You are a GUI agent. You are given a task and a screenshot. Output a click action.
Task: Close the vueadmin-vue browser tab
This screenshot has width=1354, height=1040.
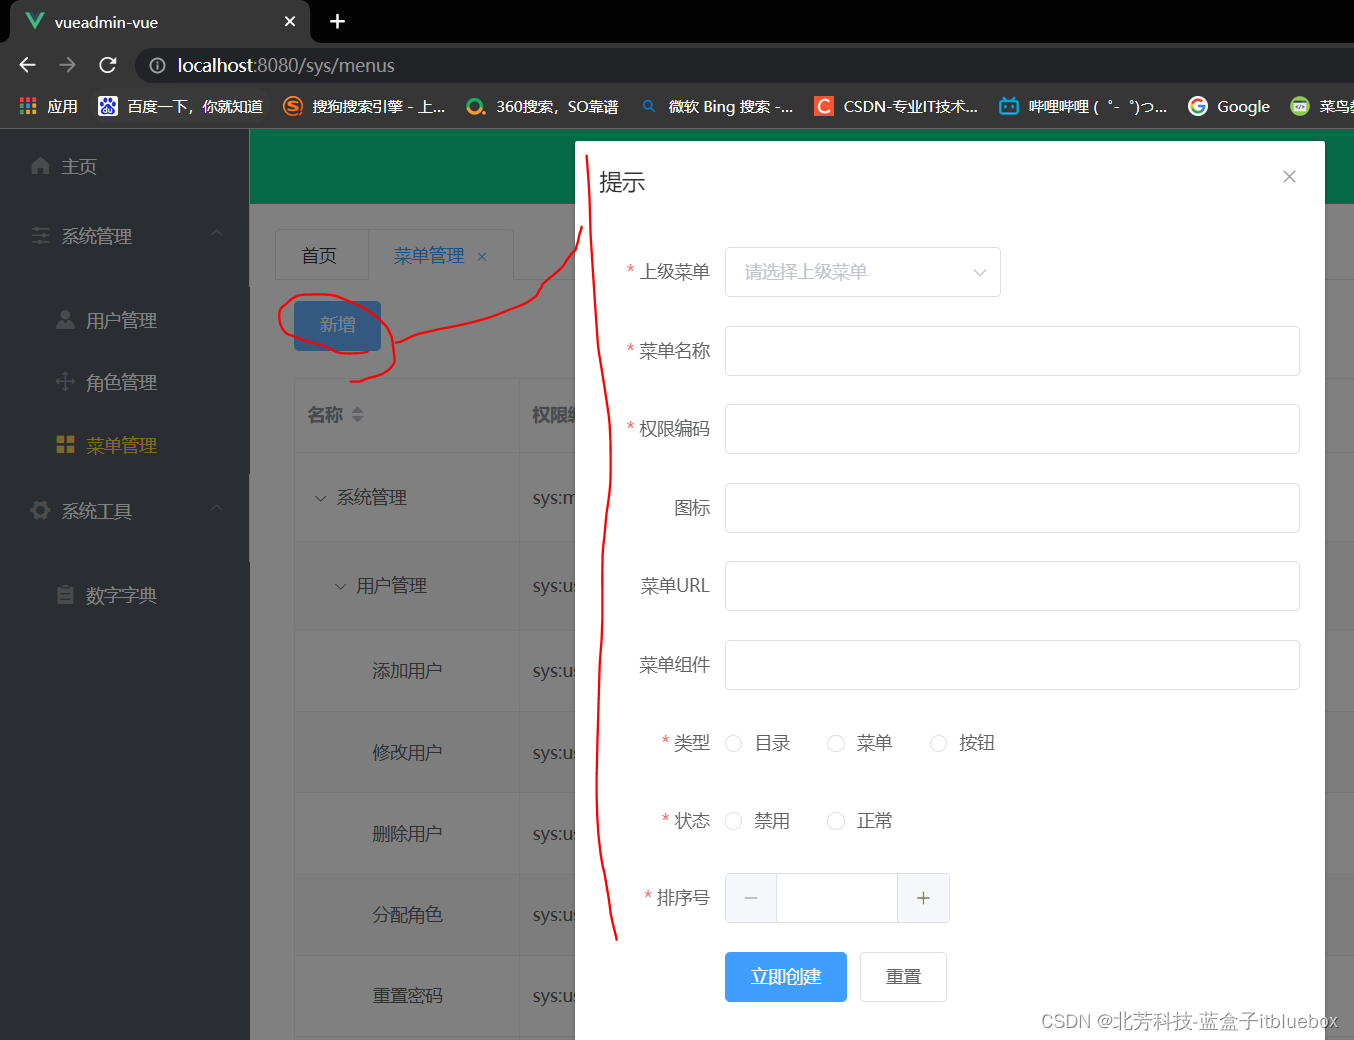click(290, 21)
